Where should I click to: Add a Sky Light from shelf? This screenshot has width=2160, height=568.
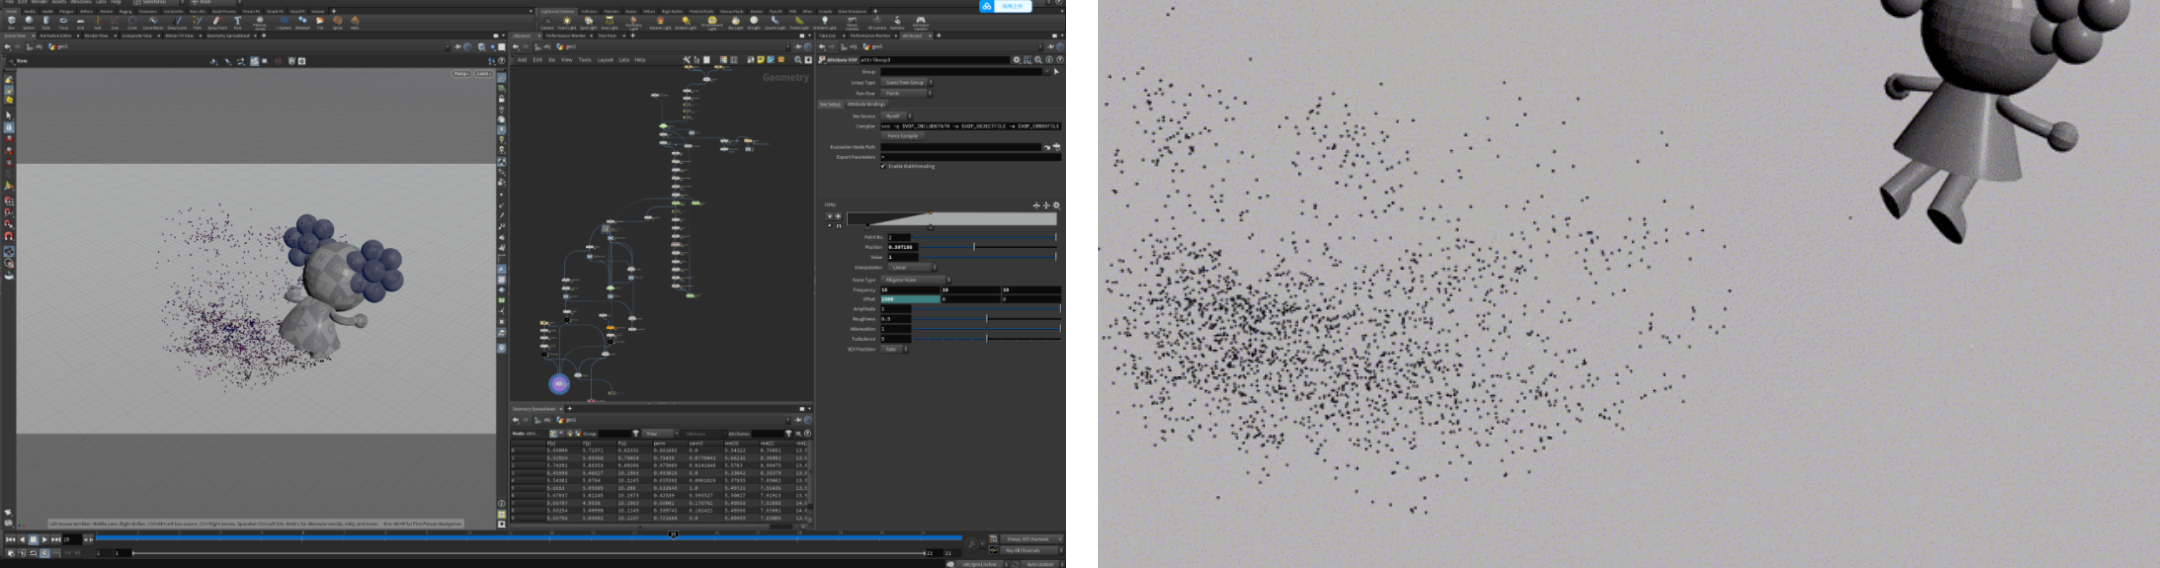(735, 21)
